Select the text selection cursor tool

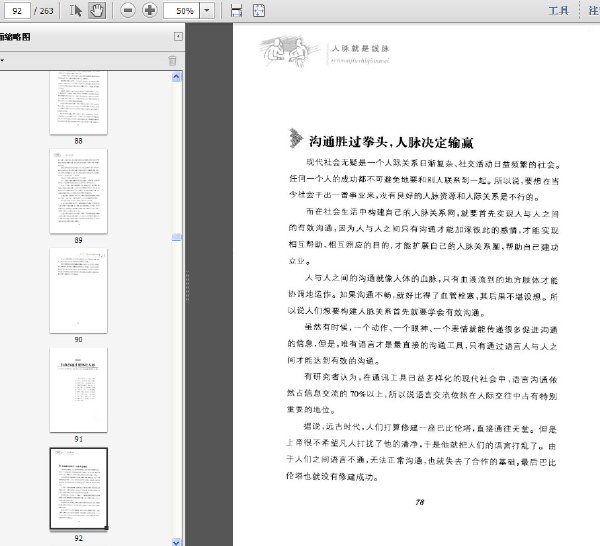coord(76,10)
